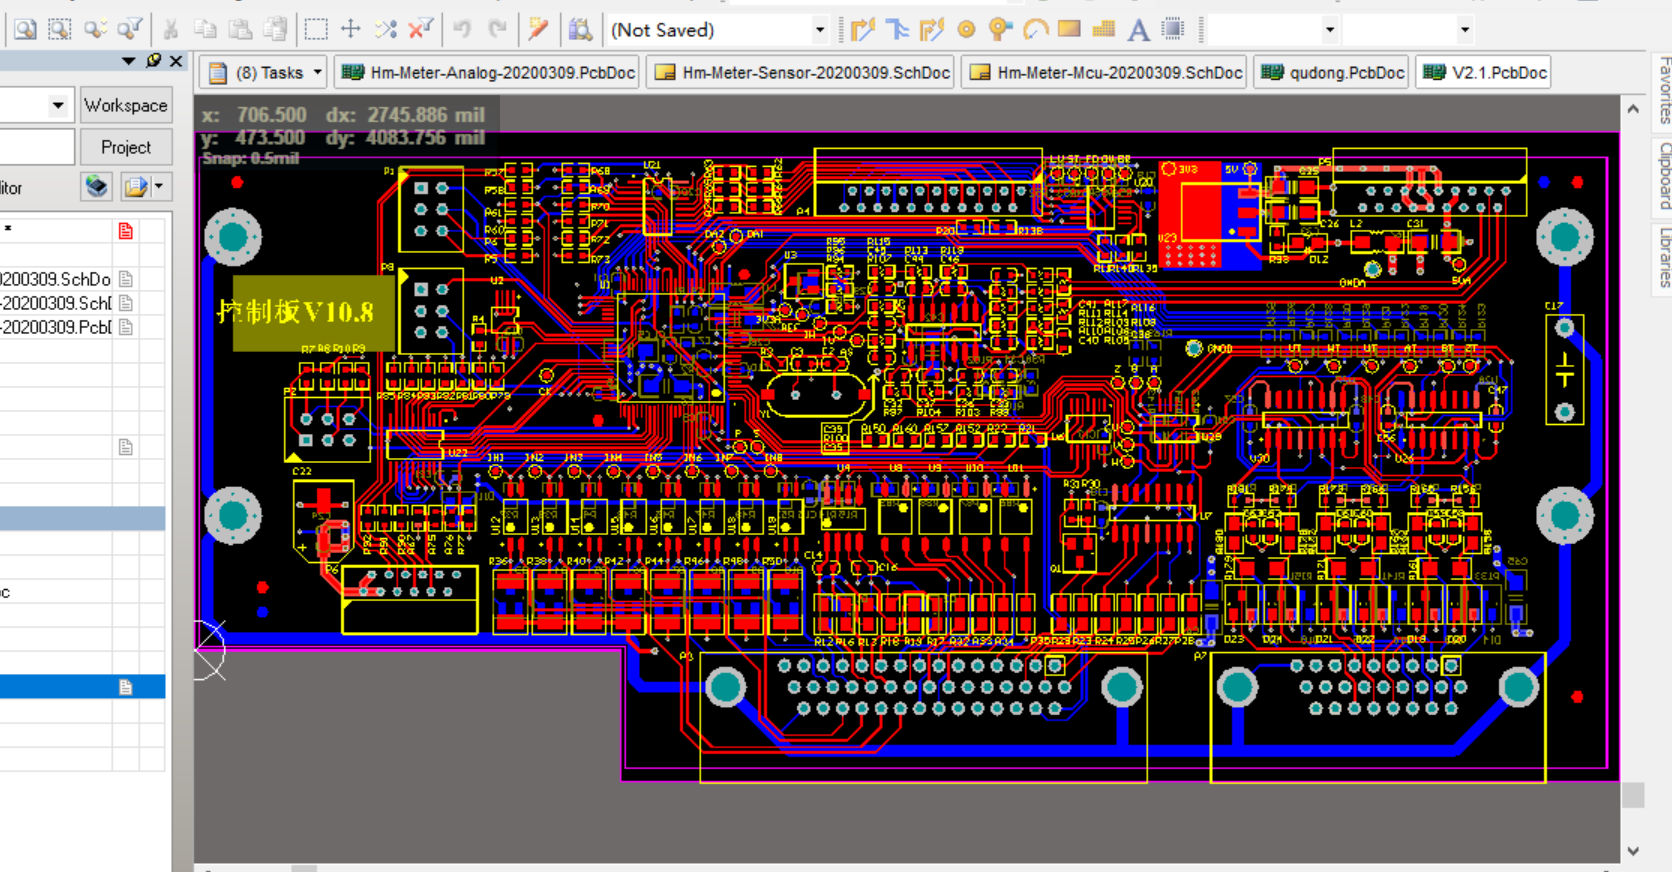Switch to V2.1.PcbDoc tab

[1484, 72]
